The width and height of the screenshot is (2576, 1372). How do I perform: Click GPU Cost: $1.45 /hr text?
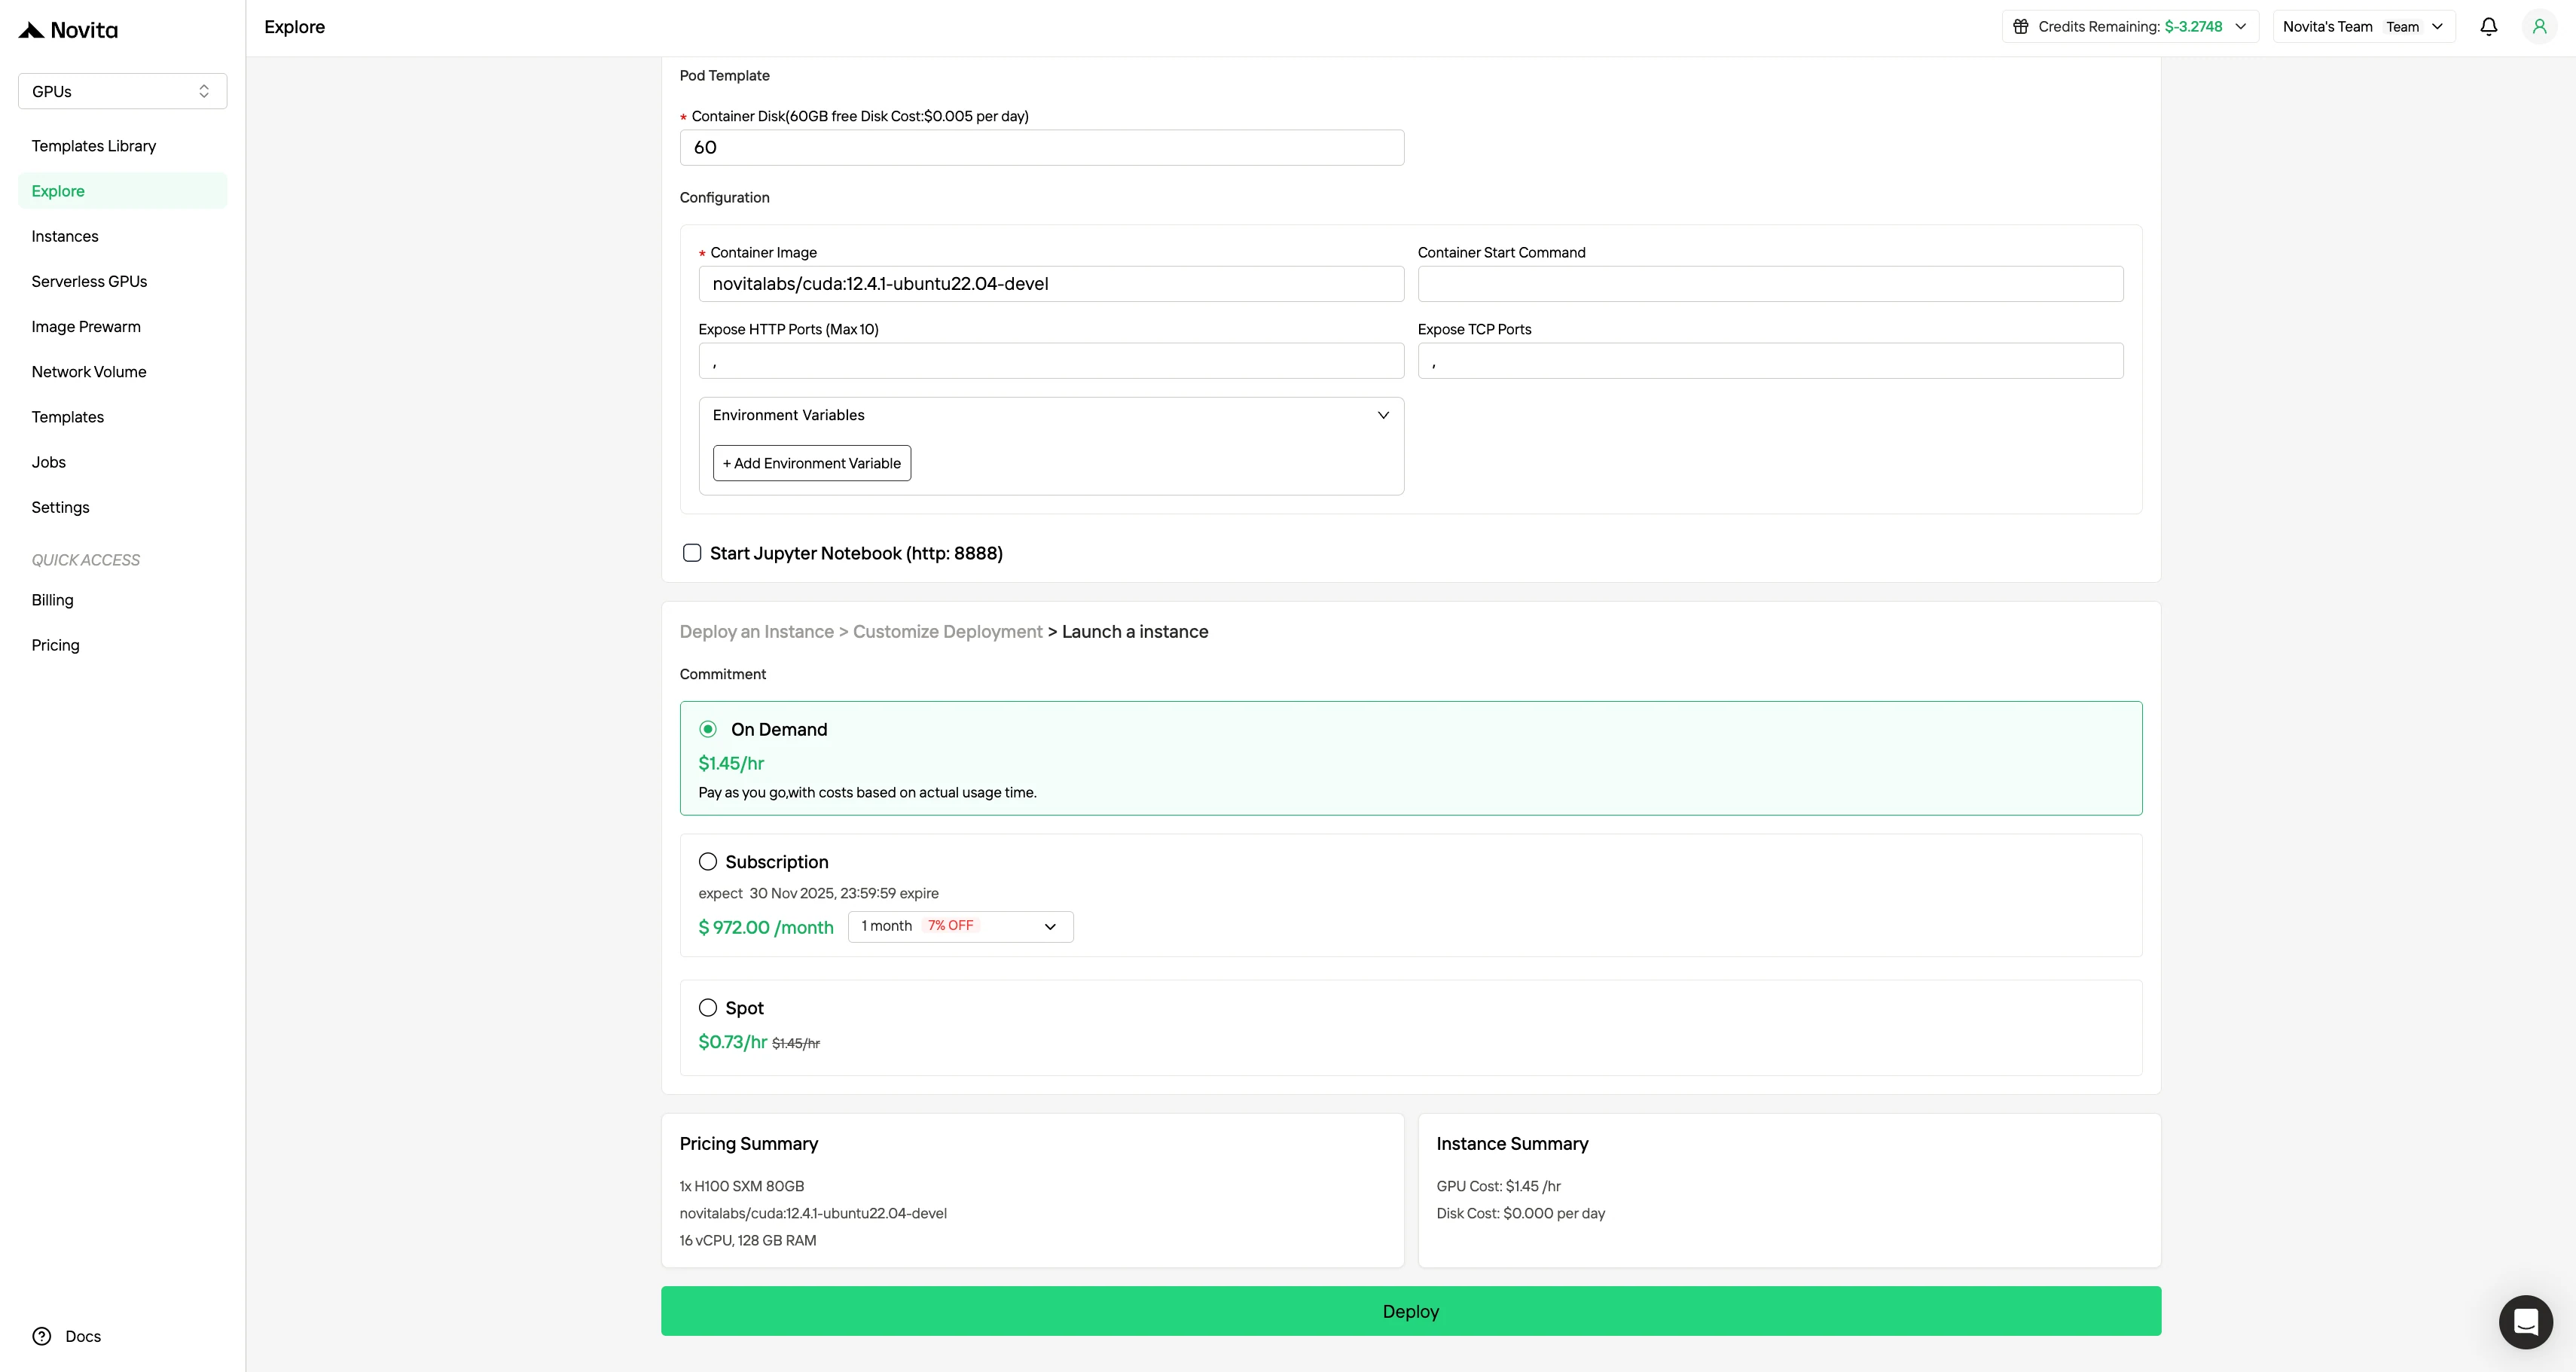pos(1498,1186)
